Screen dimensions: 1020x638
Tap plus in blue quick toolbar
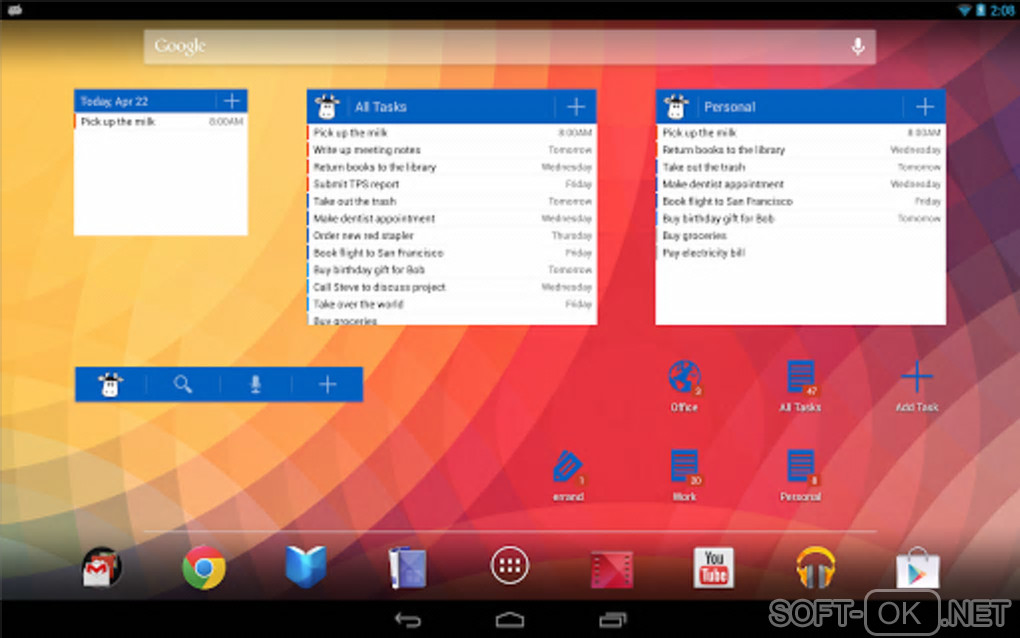click(328, 384)
